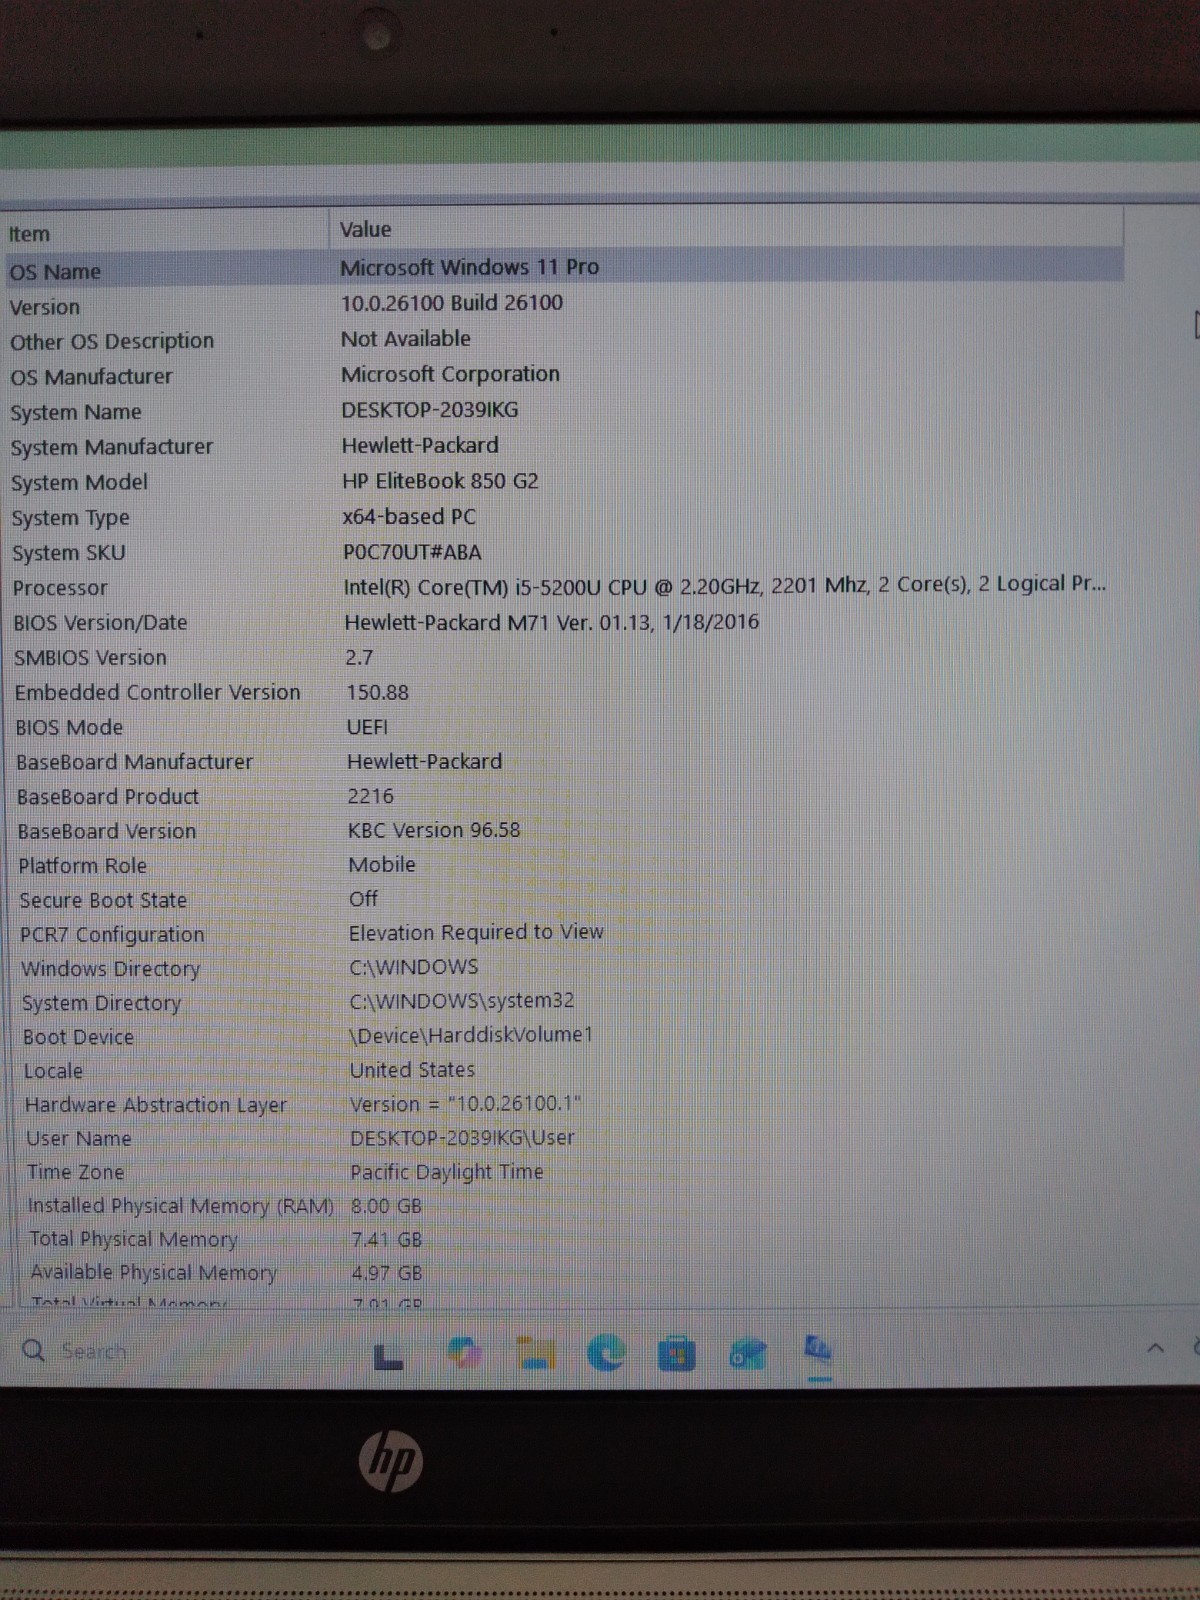Click the value KBC Version 96.58
Viewport: 1200px width, 1600px height.
(434, 830)
